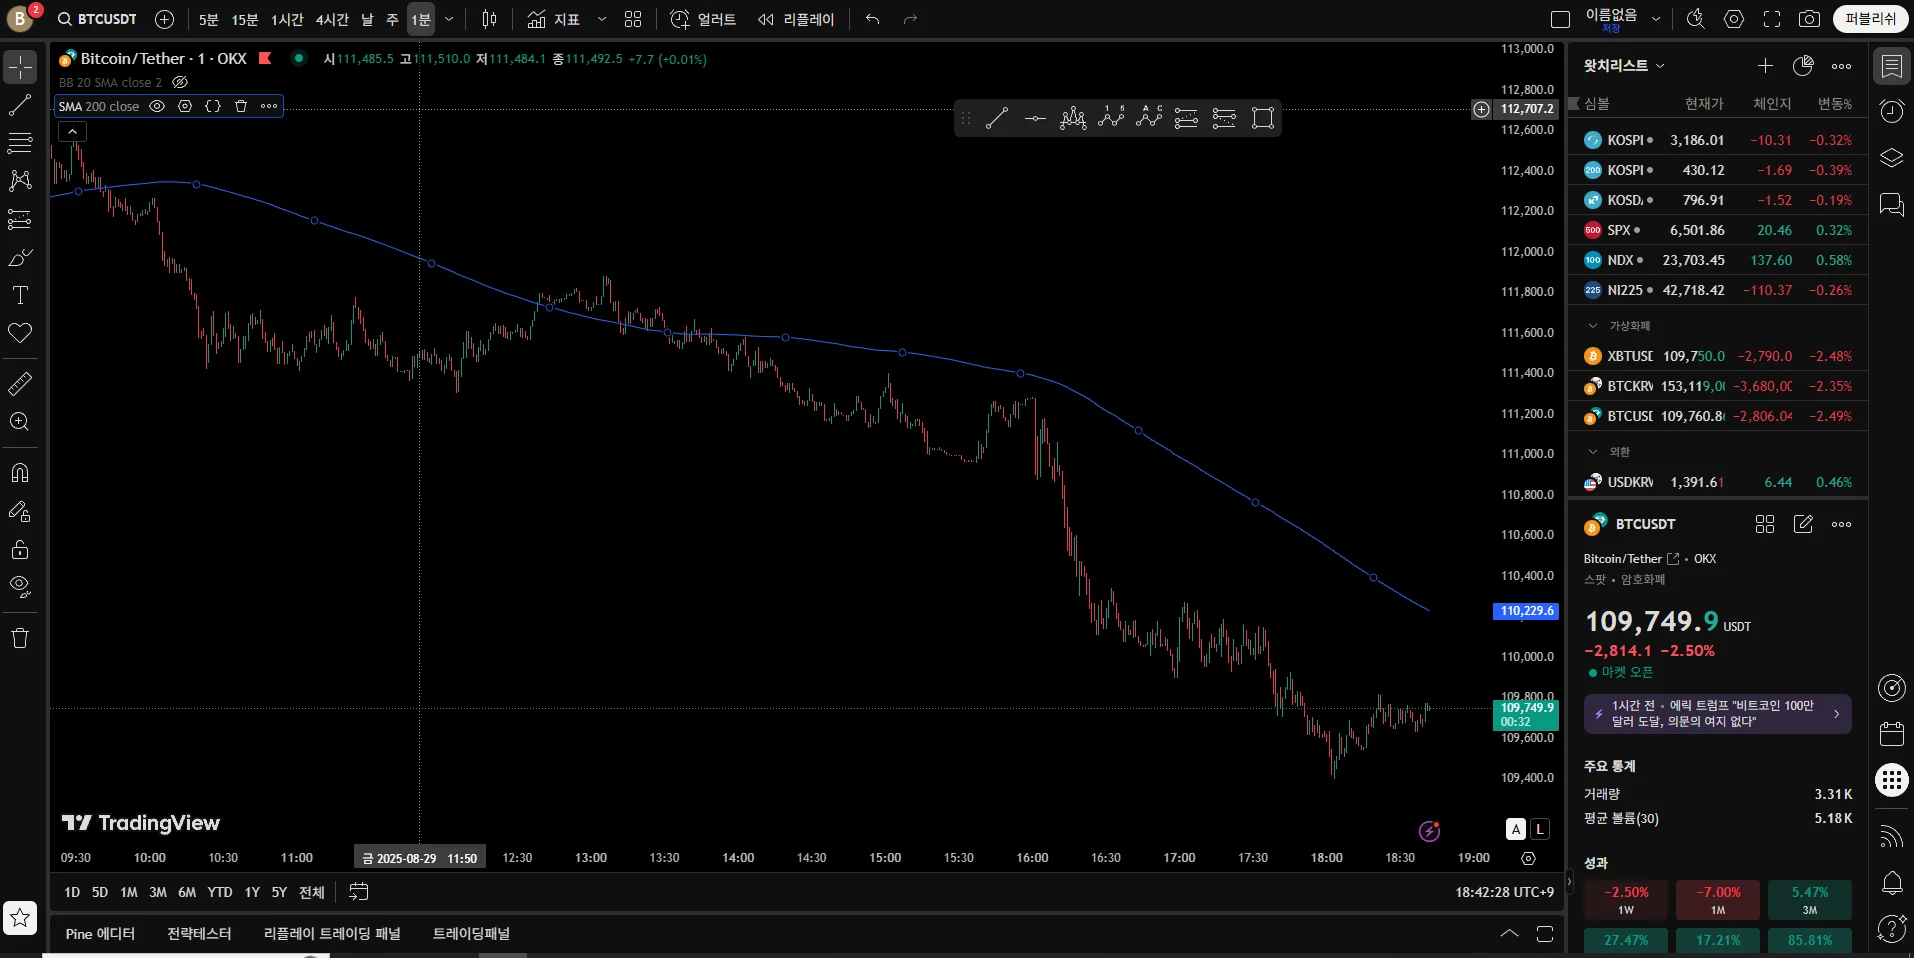The height and width of the screenshot is (958, 1914).
Task: Hide the SMA 200 indicator
Action: (157, 106)
